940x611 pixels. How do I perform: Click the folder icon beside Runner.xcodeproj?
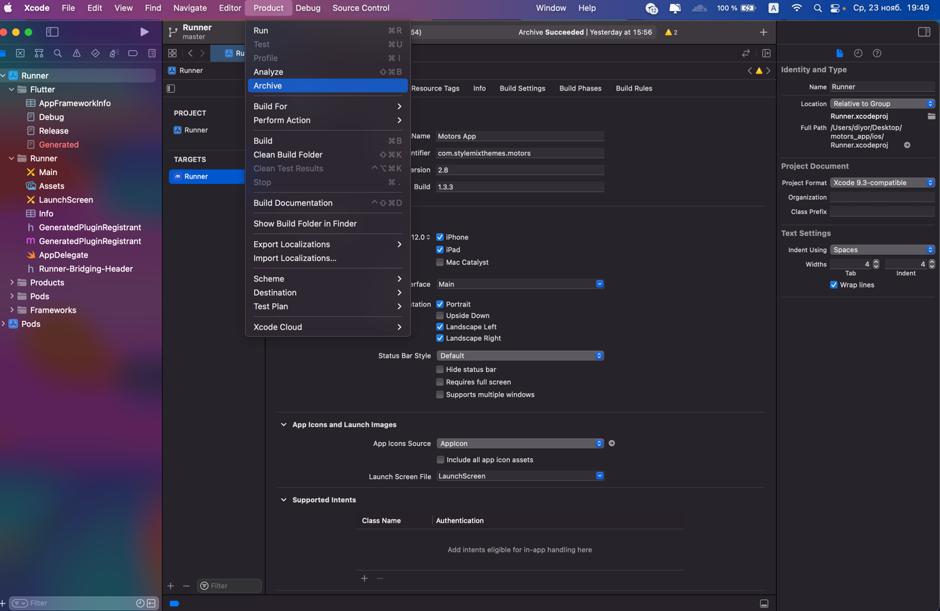931,116
